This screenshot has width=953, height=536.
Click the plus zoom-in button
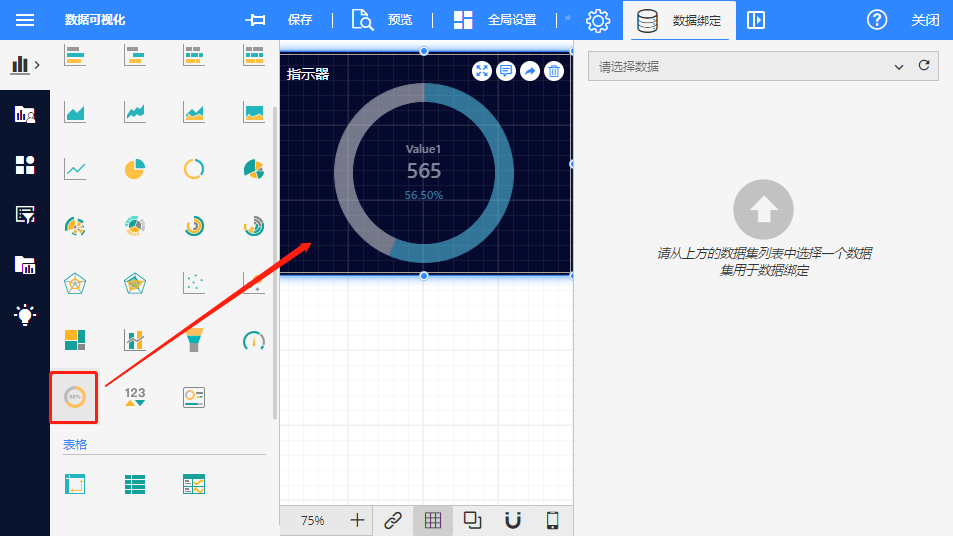click(x=357, y=520)
